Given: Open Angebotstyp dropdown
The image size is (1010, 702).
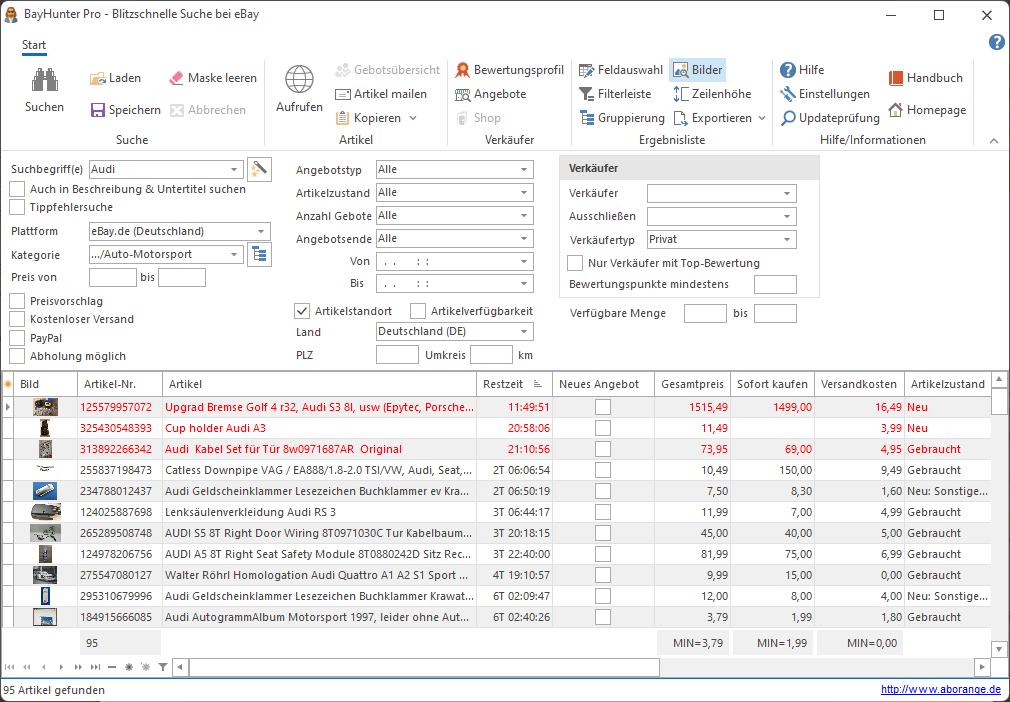Looking at the screenshot, I should 524,170.
